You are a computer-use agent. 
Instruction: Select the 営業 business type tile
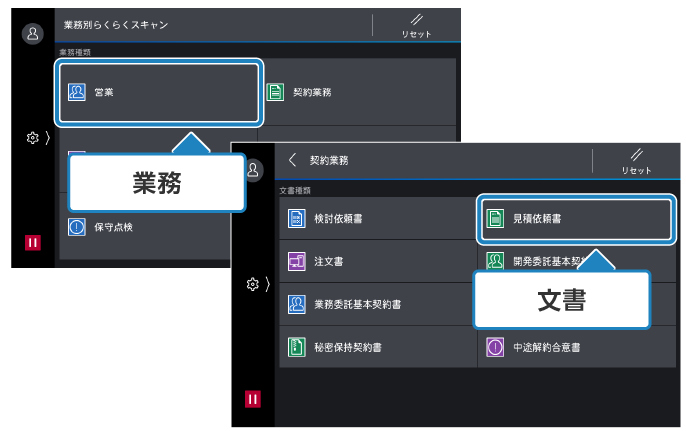click(x=159, y=92)
